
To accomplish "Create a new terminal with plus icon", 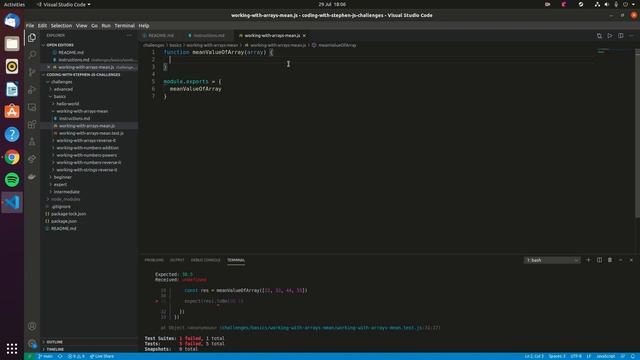I will pyautogui.click(x=588, y=260).
